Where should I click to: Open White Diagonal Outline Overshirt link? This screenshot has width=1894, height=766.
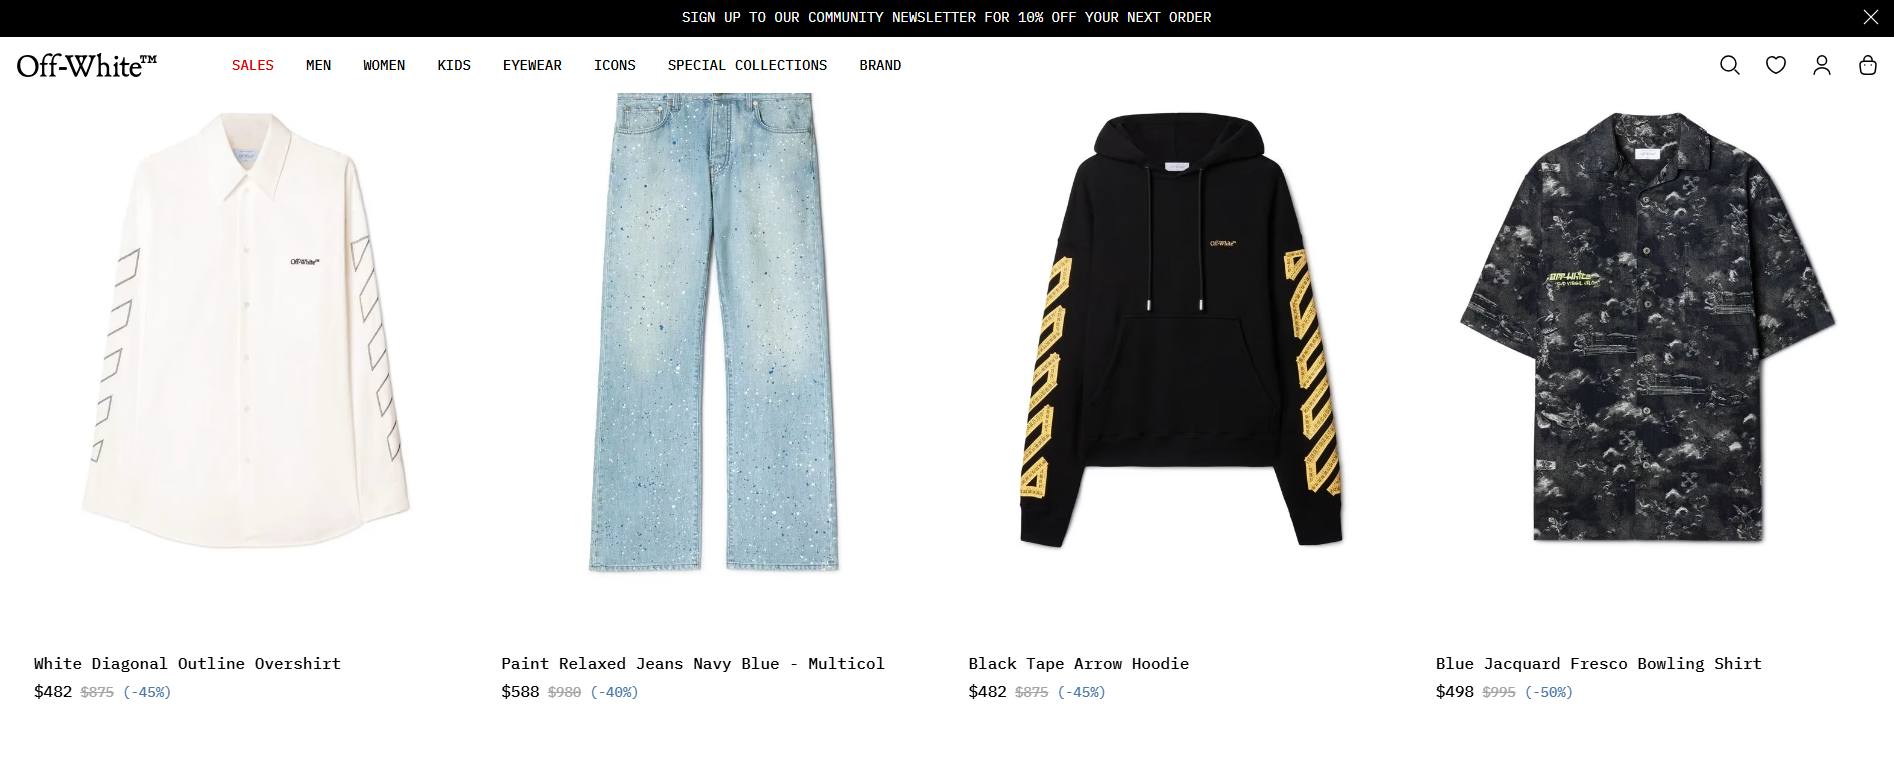point(187,664)
